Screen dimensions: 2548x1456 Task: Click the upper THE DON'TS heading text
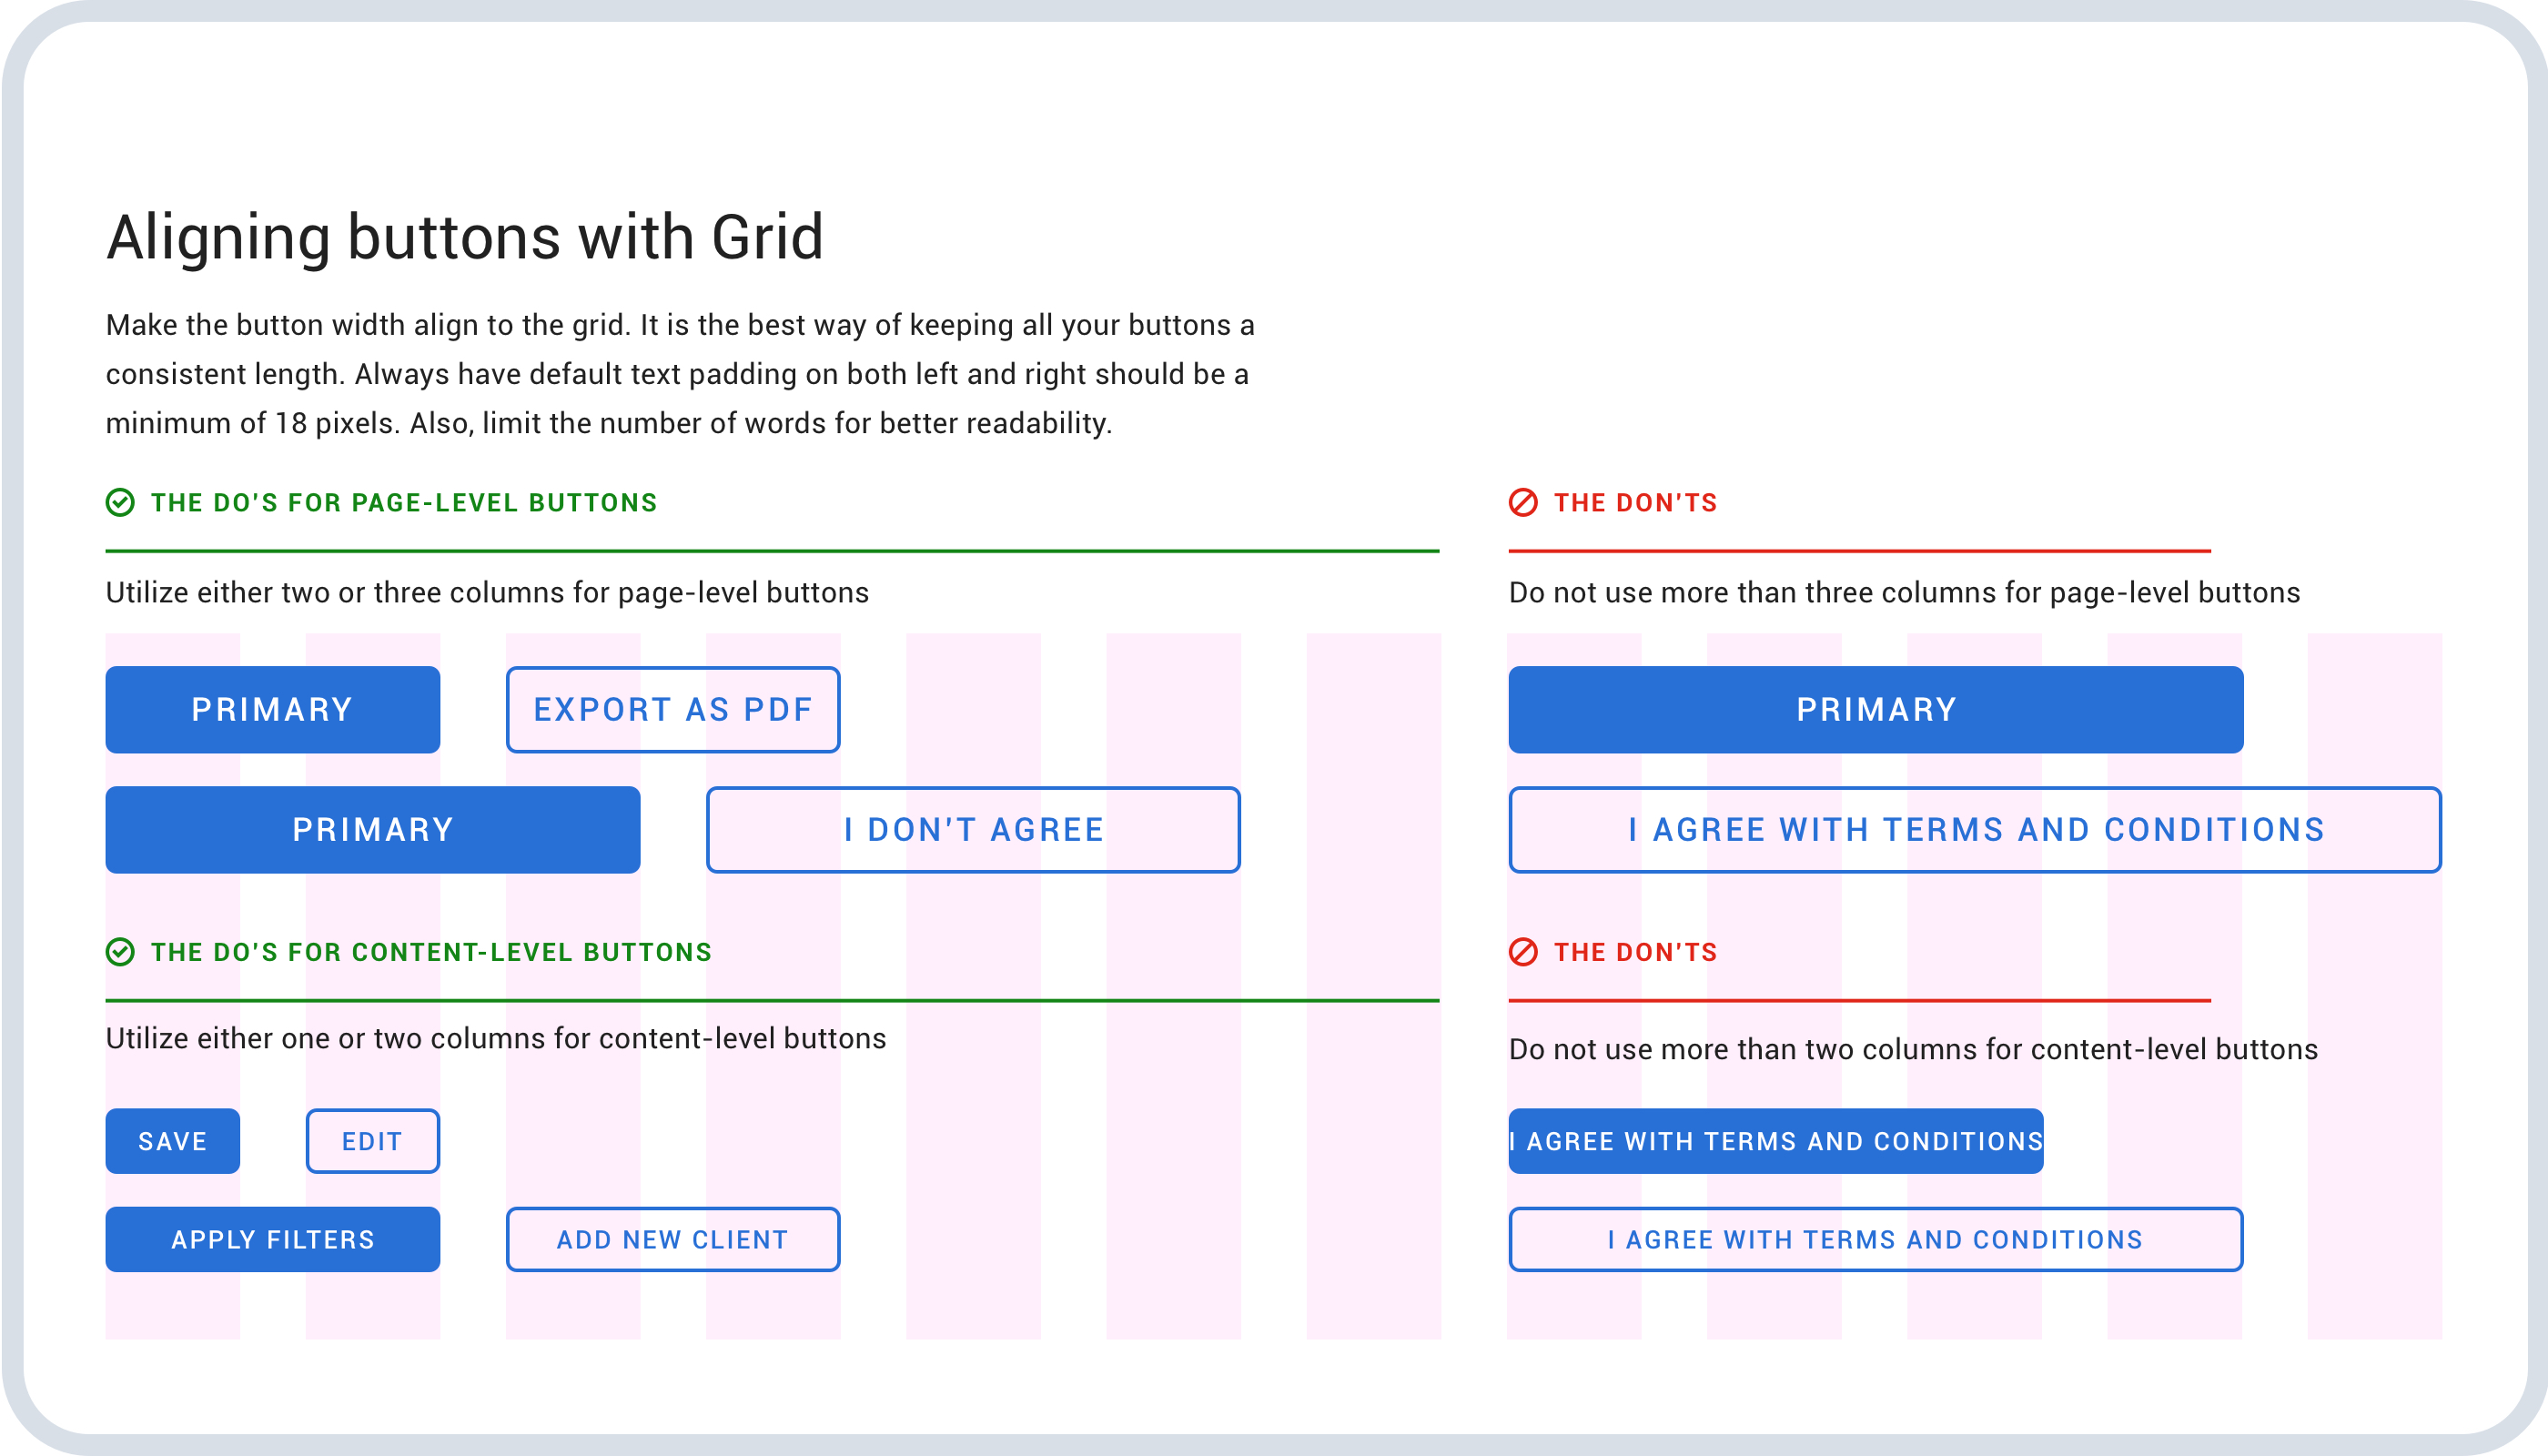(1635, 503)
